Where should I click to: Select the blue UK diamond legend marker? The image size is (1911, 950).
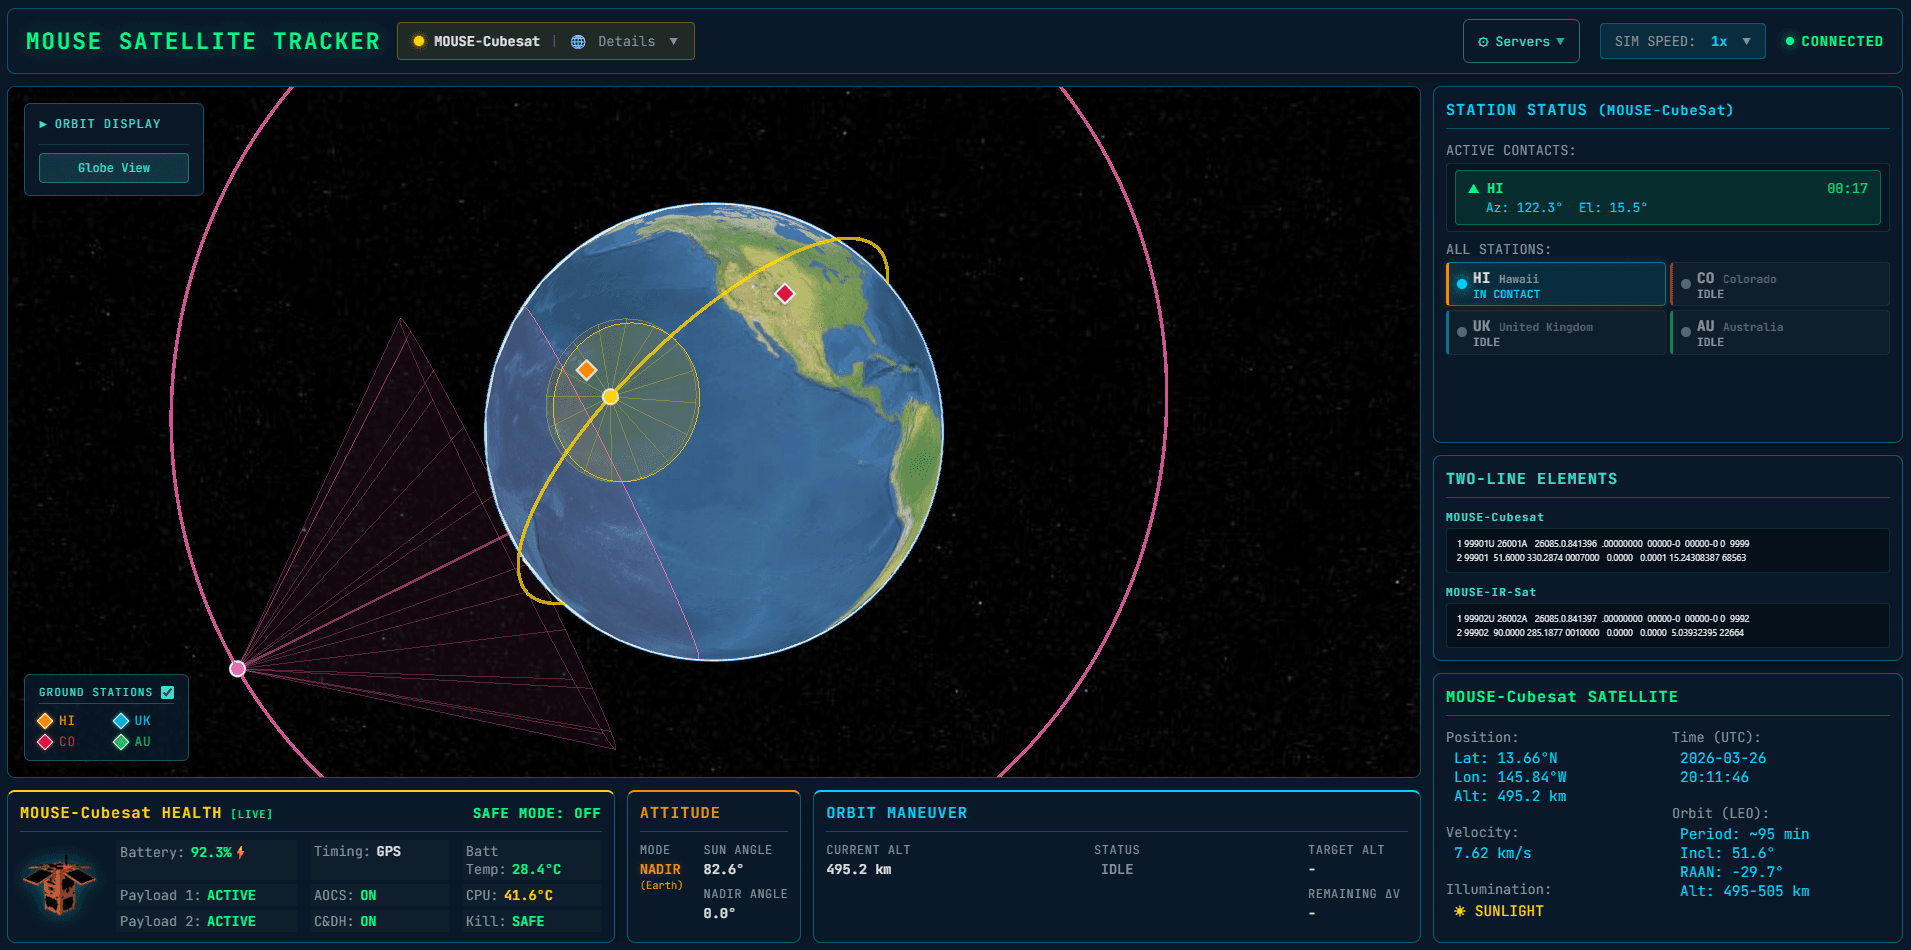tap(121, 720)
